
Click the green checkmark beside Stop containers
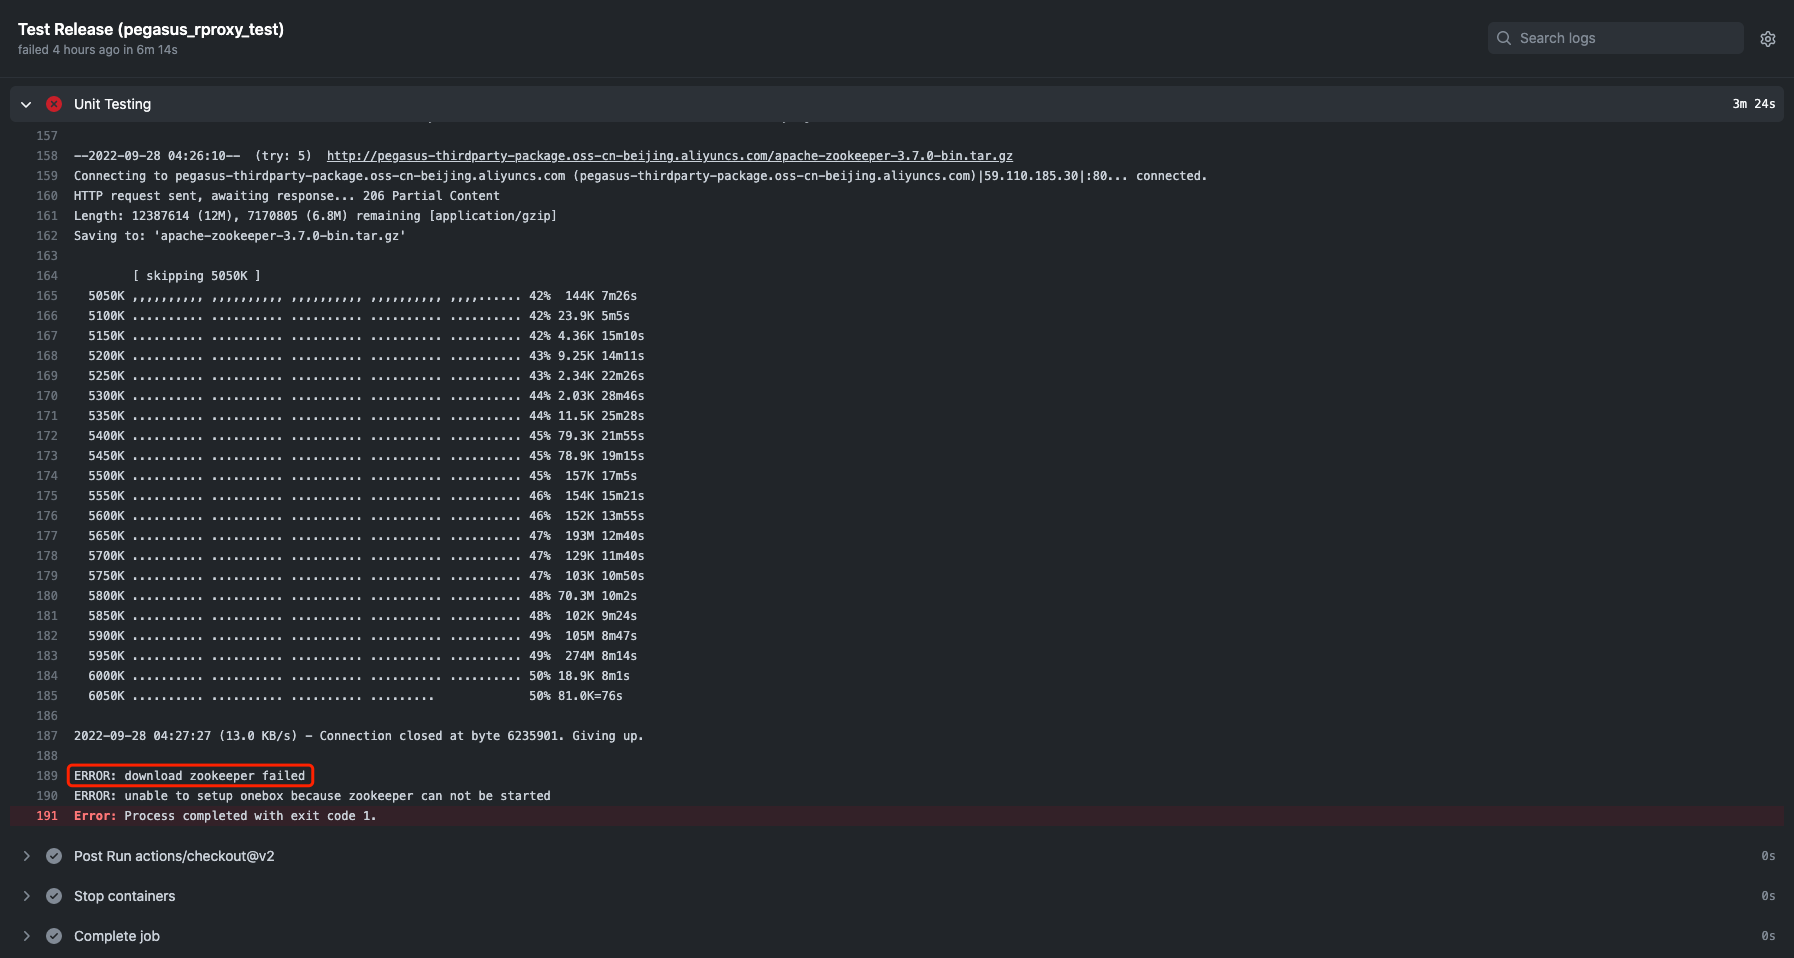tap(53, 895)
